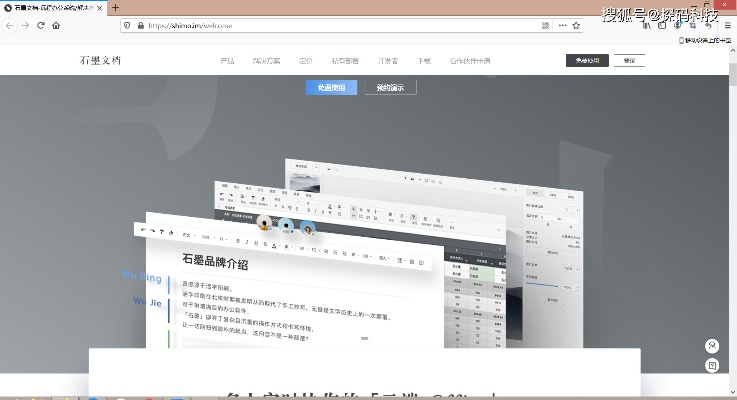Open the 解决方案 menu

click(266, 61)
